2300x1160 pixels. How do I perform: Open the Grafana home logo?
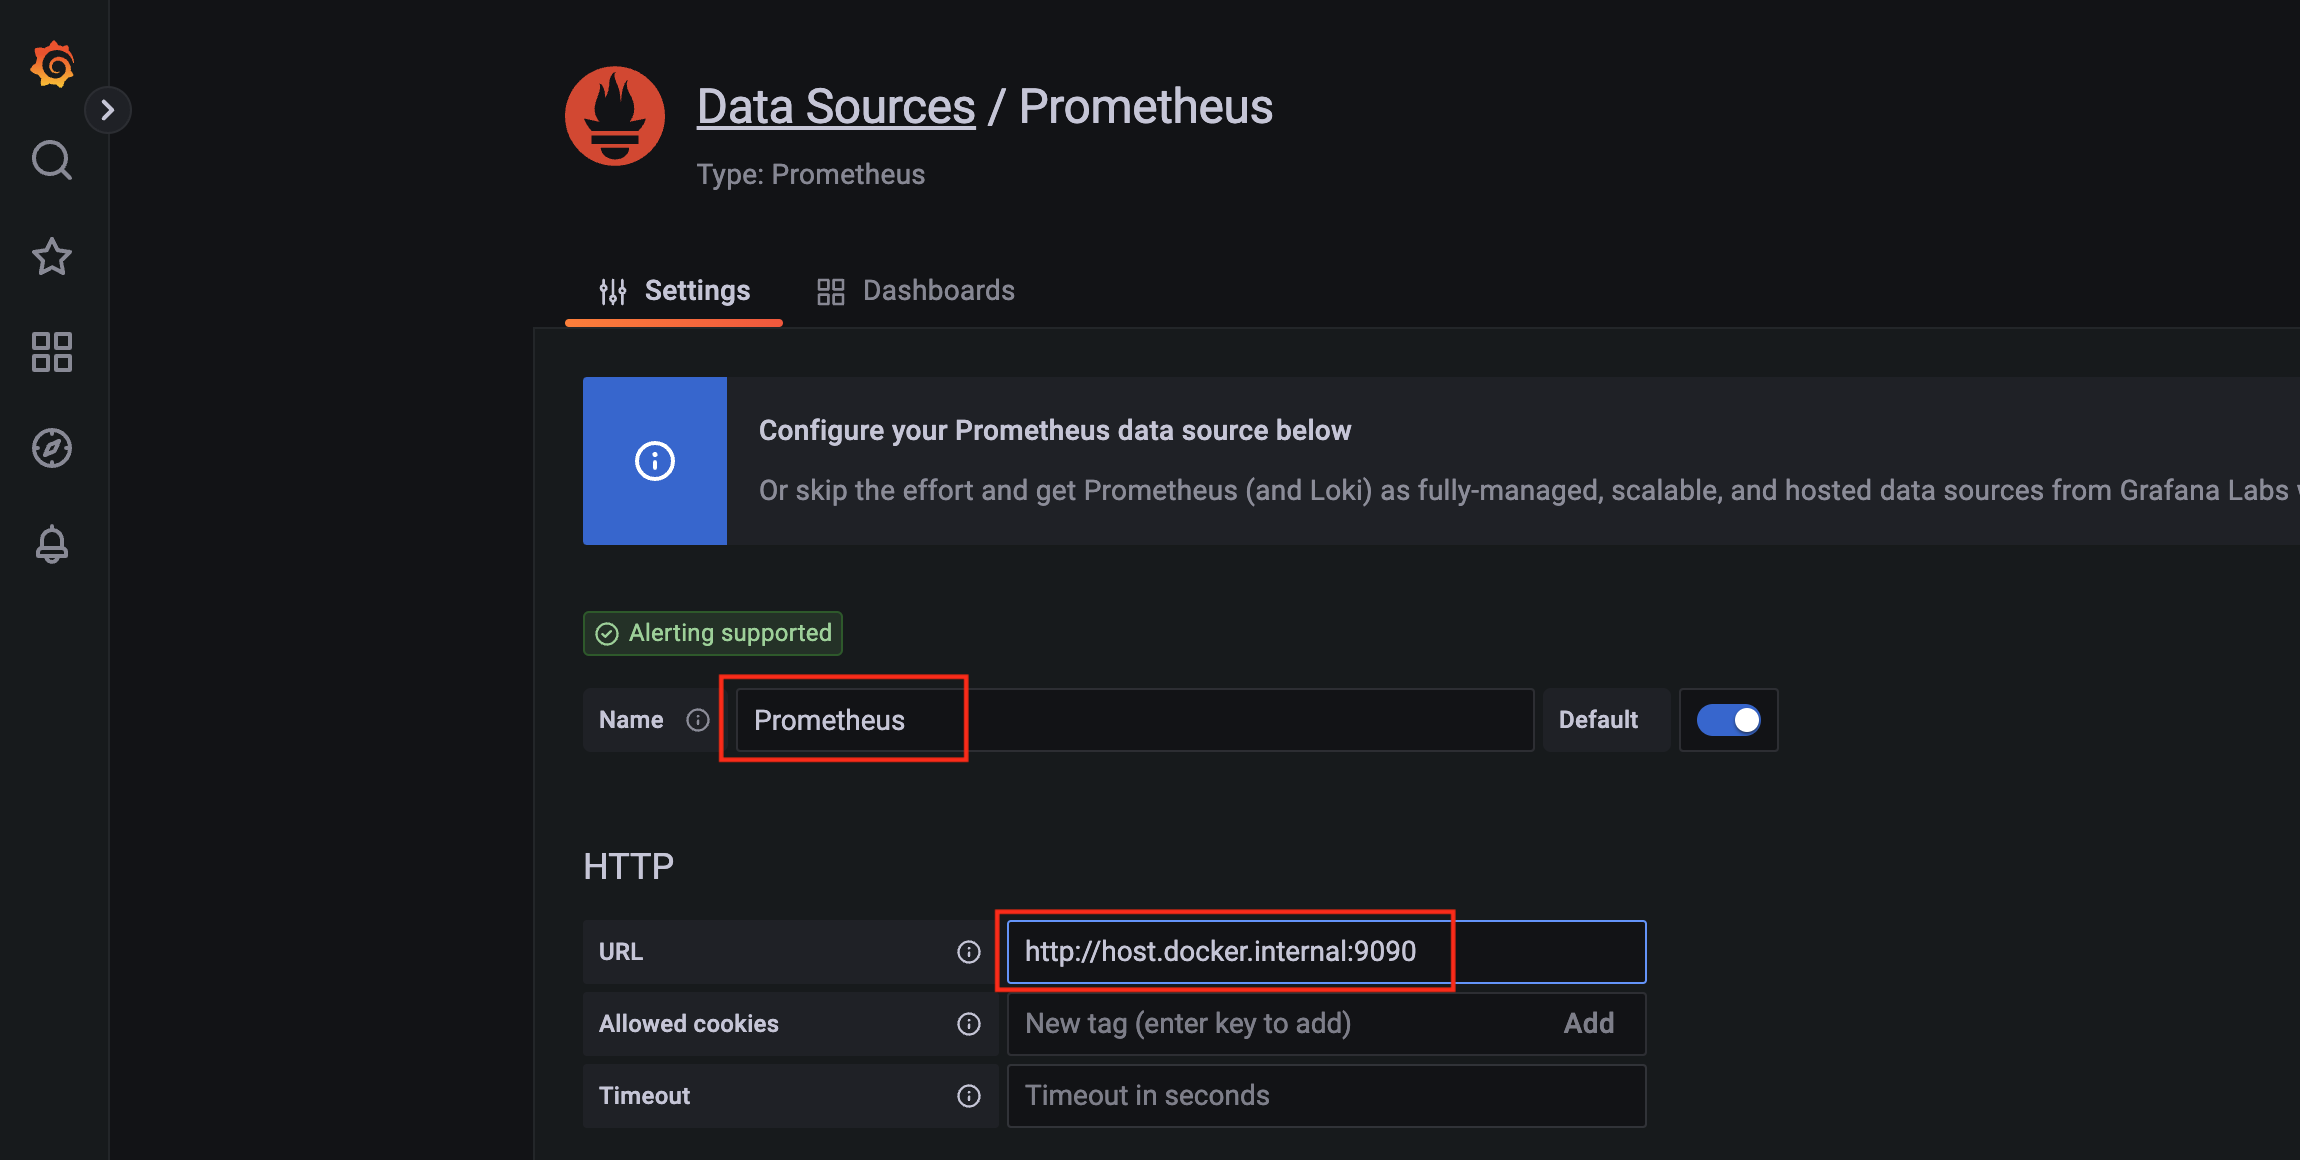pos(52,65)
